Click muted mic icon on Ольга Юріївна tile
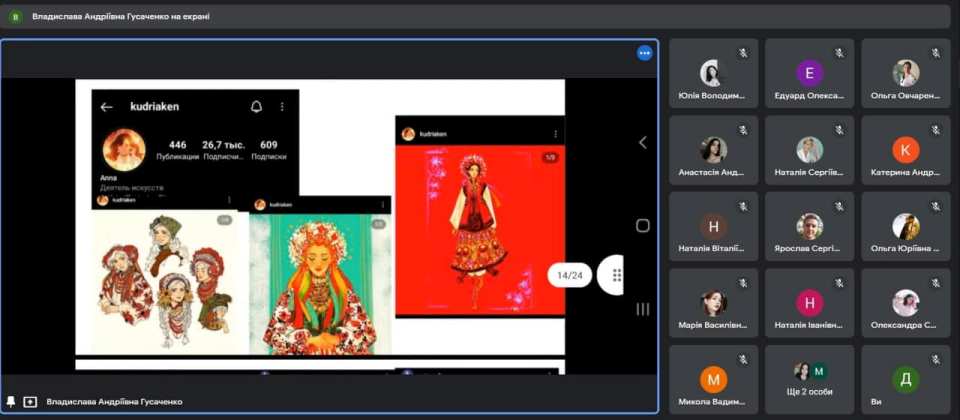 pos(936,206)
